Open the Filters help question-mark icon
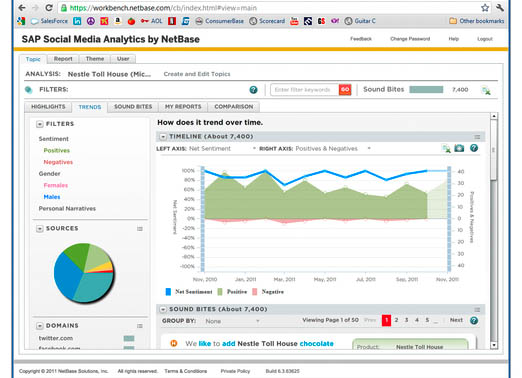522x378 pixels. pyautogui.click(x=253, y=90)
